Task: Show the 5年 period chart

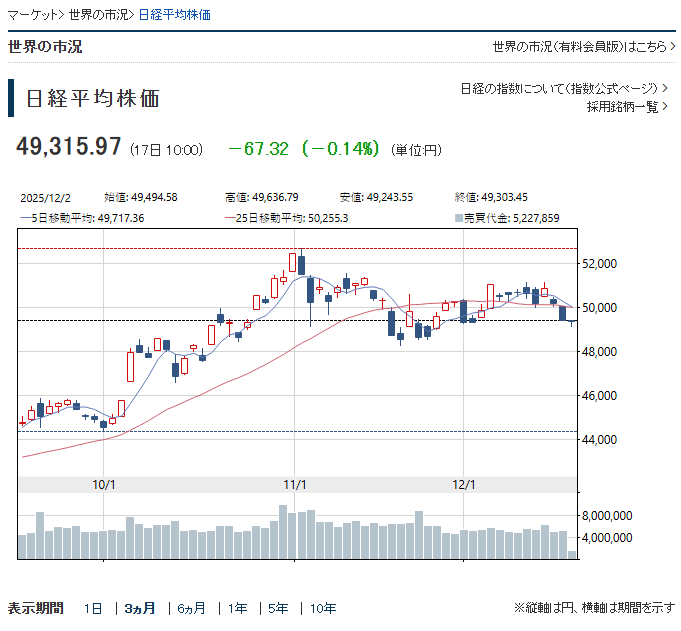Action: tap(279, 608)
